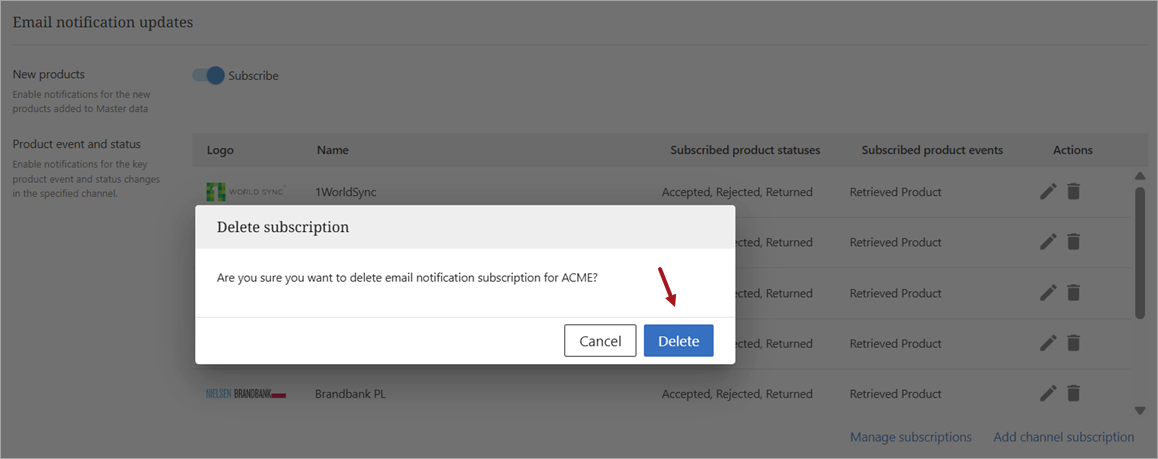Click the pencil icon in the fourth table row
Screen dimensions: 1158x459
1048,343
